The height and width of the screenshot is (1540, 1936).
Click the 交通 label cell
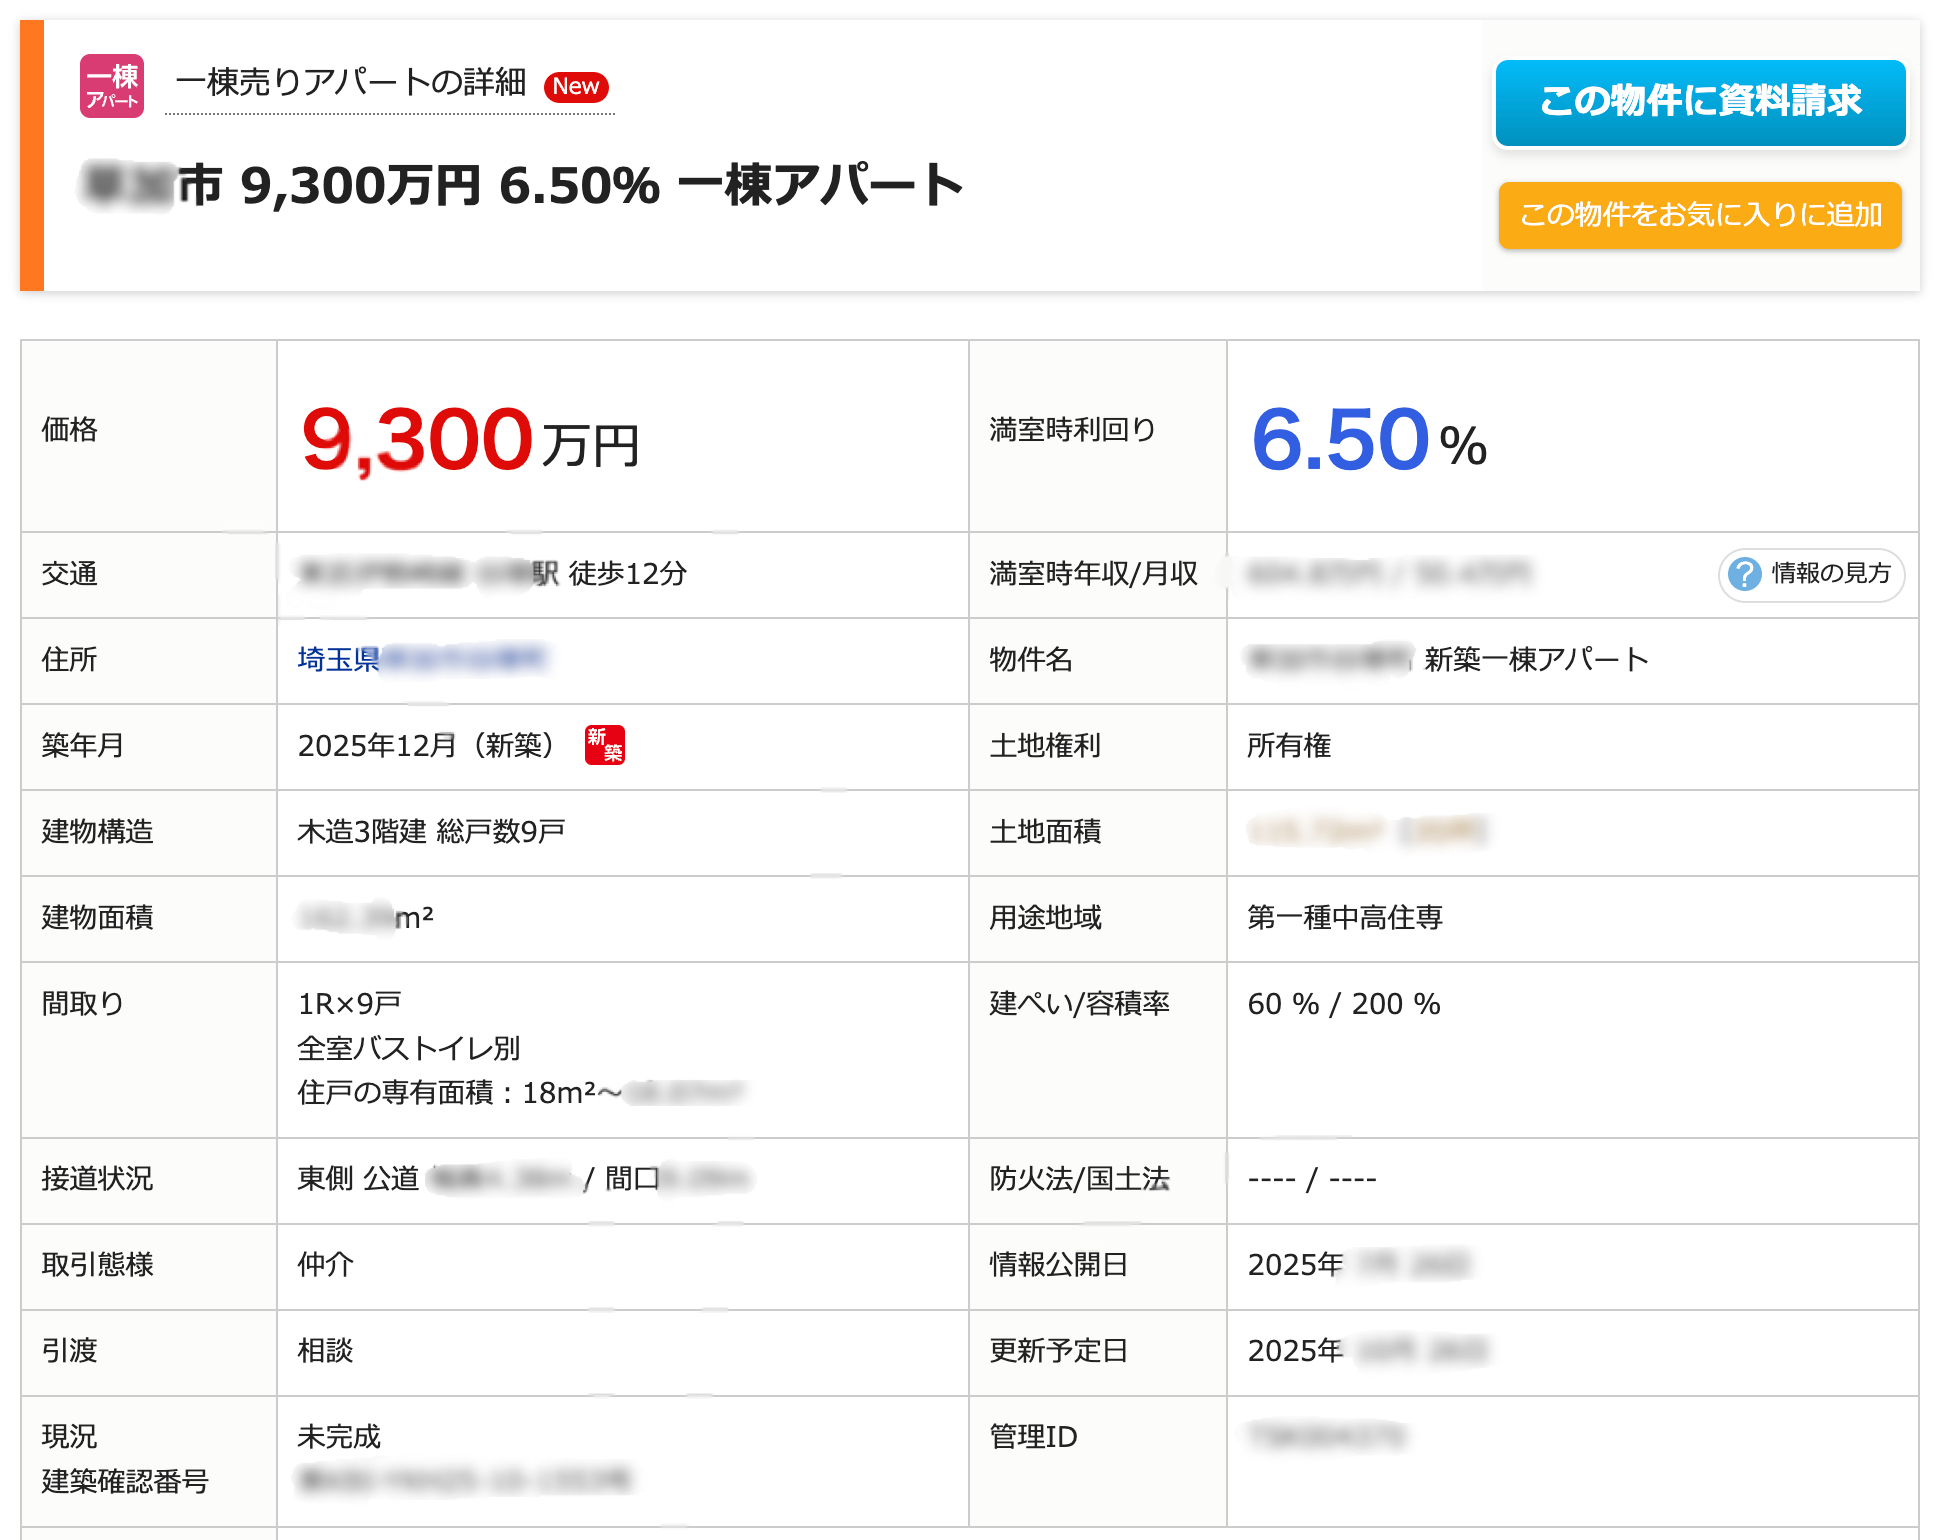point(149,575)
